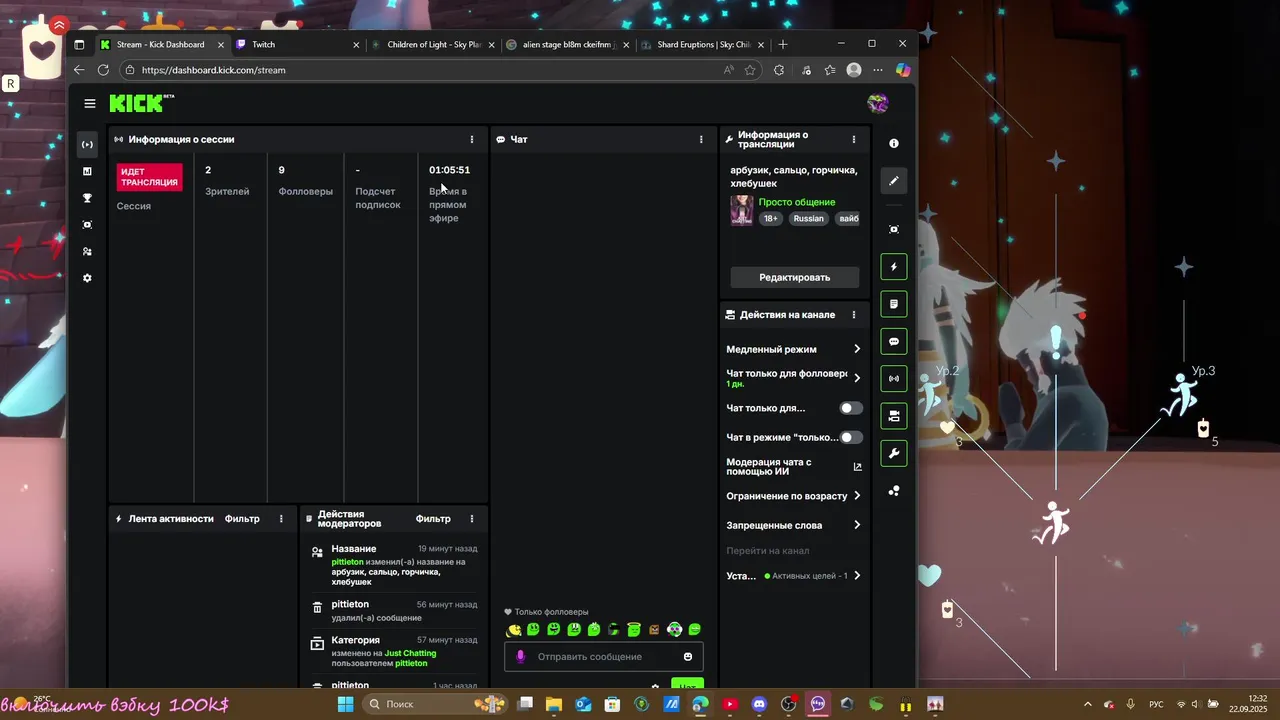Expand Запрещенные слова settings
Viewport: 1280px width, 720px height.
(793, 525)
